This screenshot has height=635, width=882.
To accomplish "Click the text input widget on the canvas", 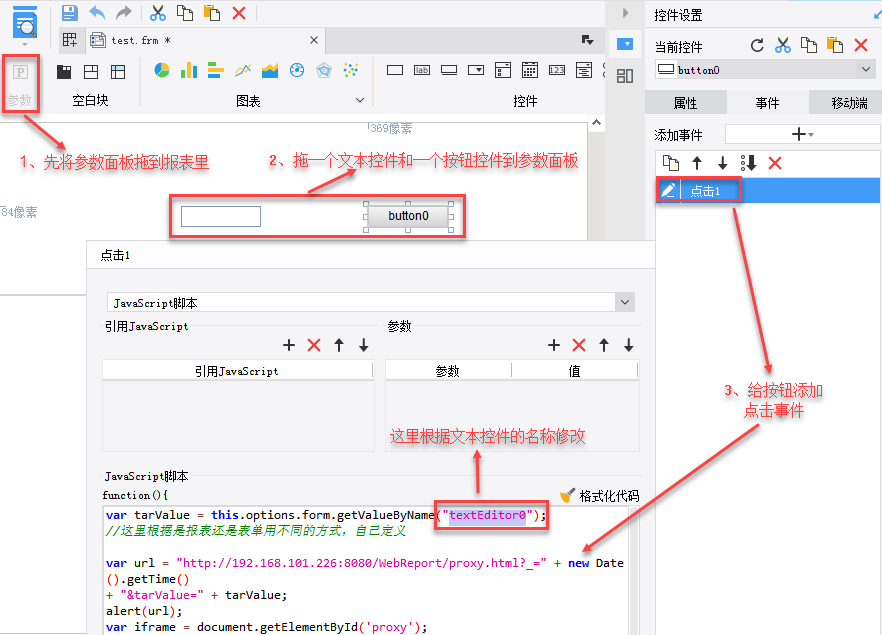I will click(220, 216).
